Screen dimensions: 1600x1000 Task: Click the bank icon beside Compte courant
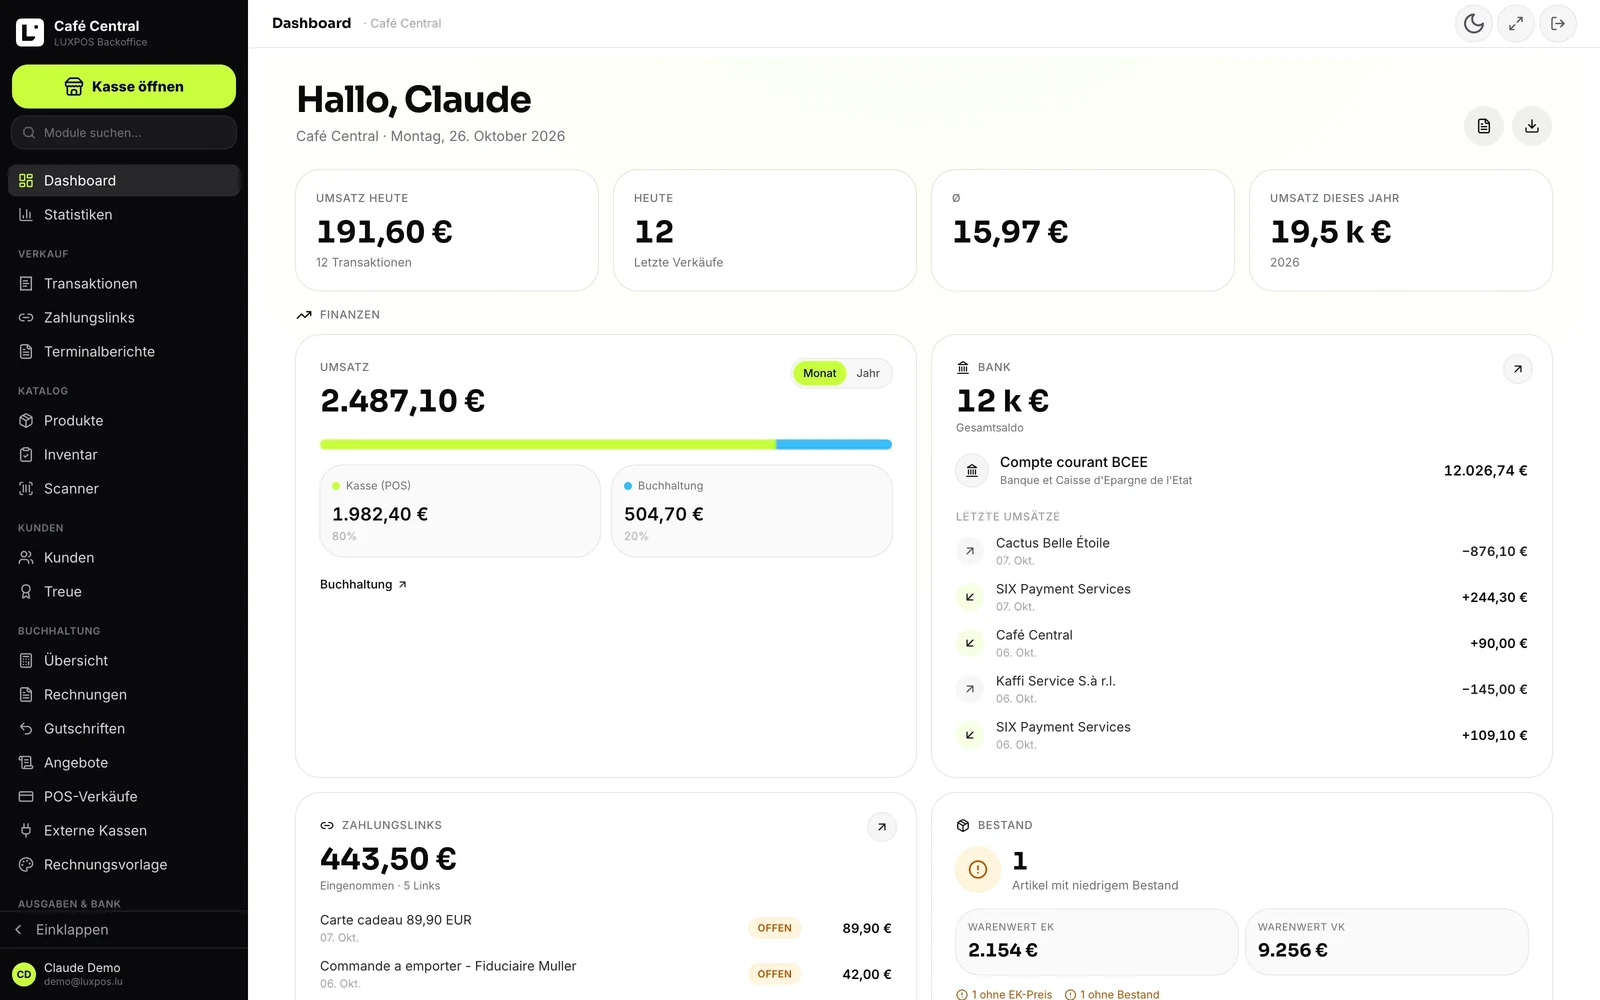pos(972,470)
